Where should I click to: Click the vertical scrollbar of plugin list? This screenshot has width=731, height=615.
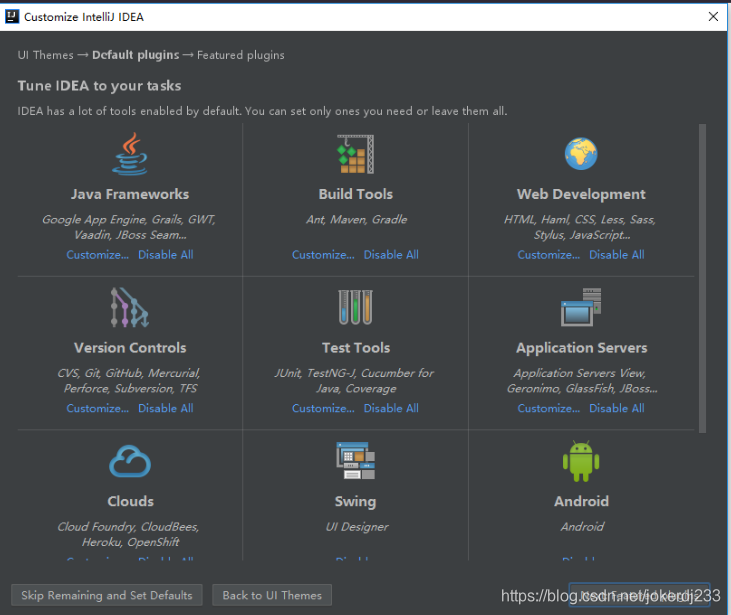(x=702, y=278)
